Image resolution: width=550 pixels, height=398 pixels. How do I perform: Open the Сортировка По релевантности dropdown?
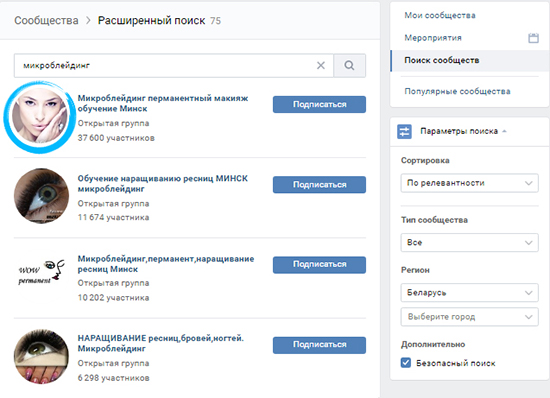pos(469,183)
